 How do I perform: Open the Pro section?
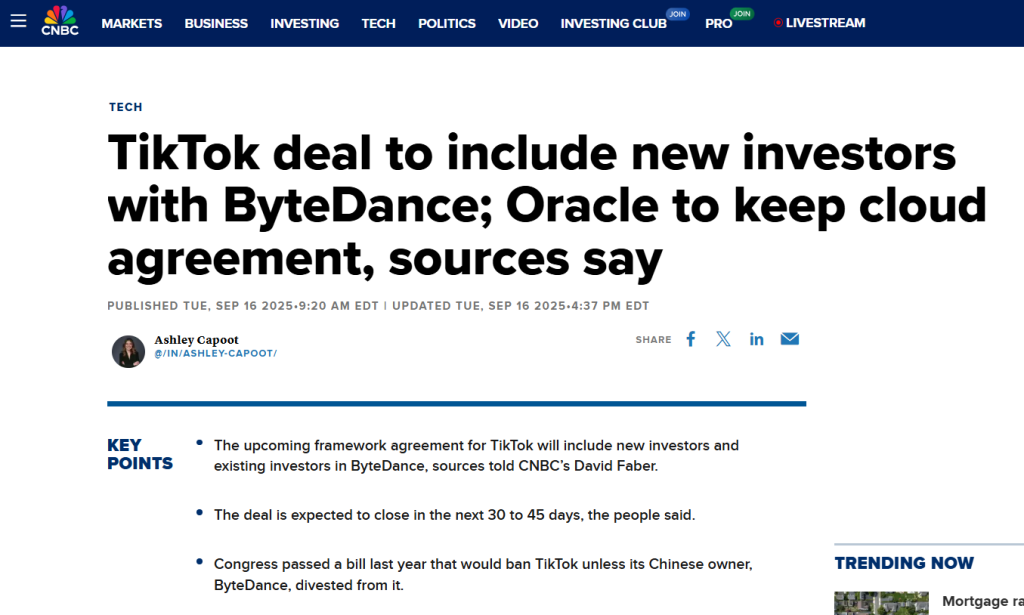[x=718, y=24]
